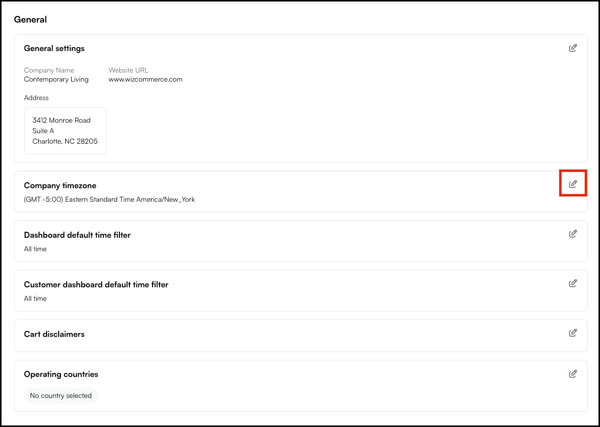Open the www.wizcommerce.com website link
Screen dimensions: 600x427
pyautogui.click(x=145, y=79)
